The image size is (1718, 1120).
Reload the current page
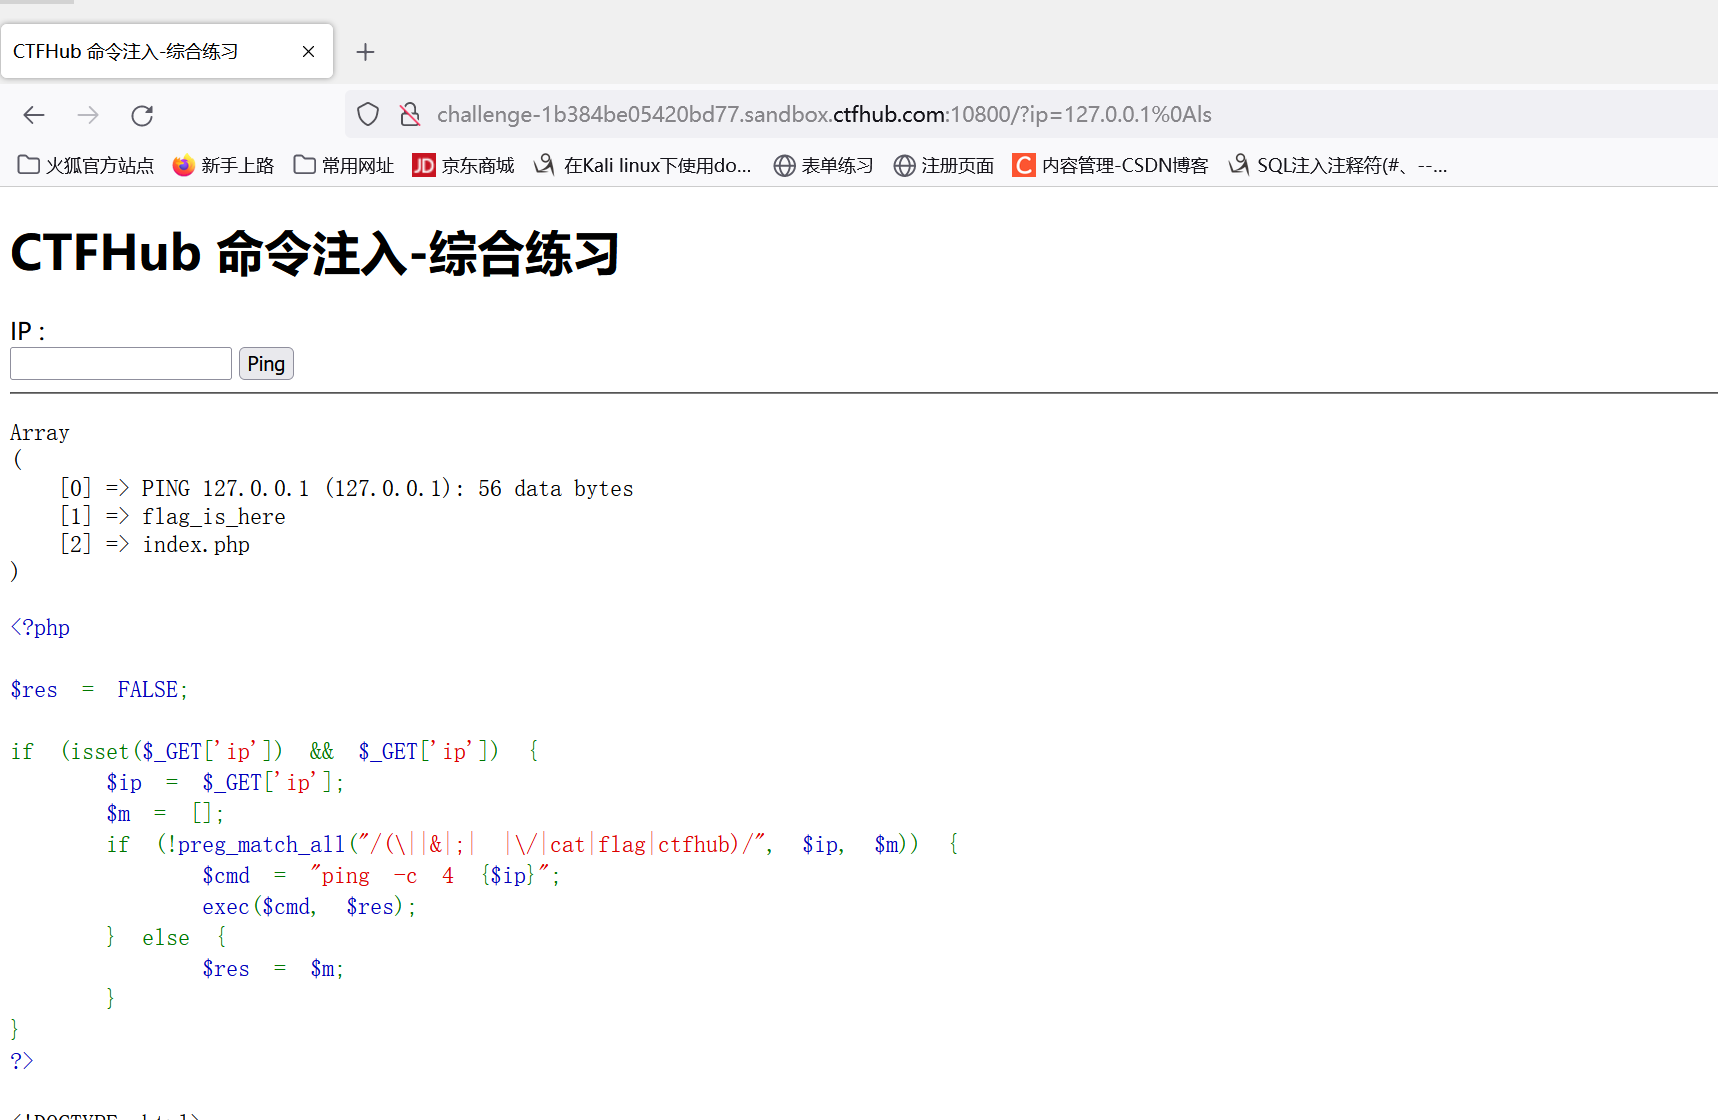(142, 115)
